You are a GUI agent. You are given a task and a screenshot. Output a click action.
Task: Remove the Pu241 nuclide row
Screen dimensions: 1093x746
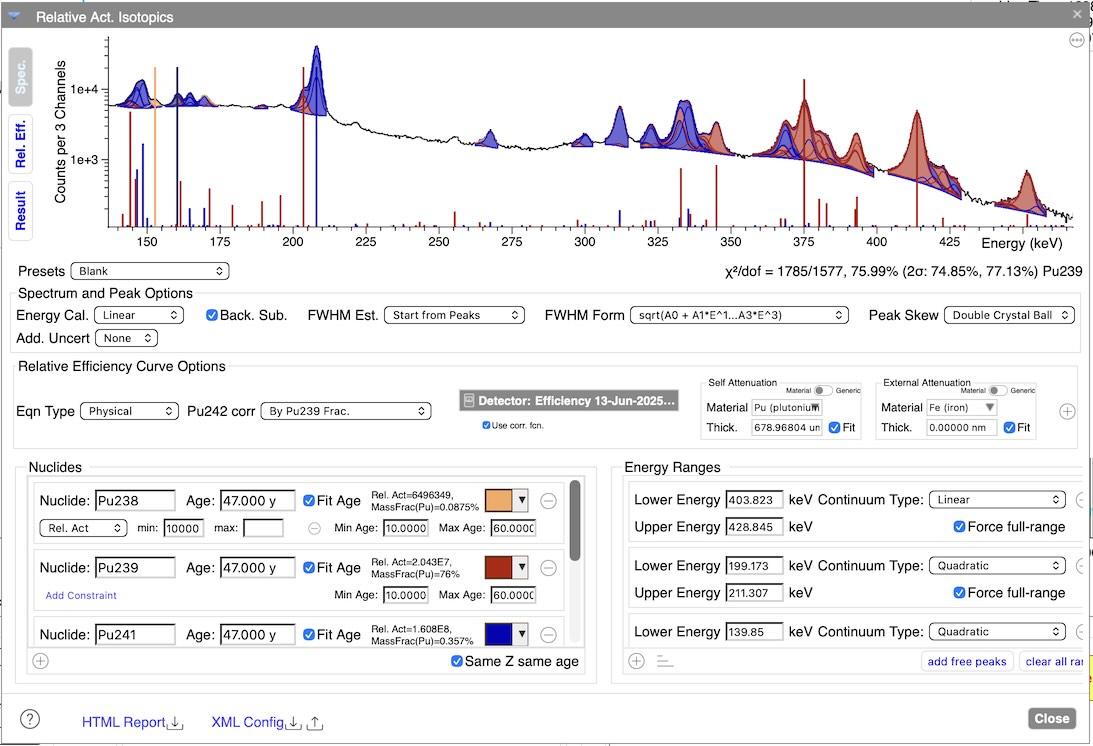click(x=549, y=634)
